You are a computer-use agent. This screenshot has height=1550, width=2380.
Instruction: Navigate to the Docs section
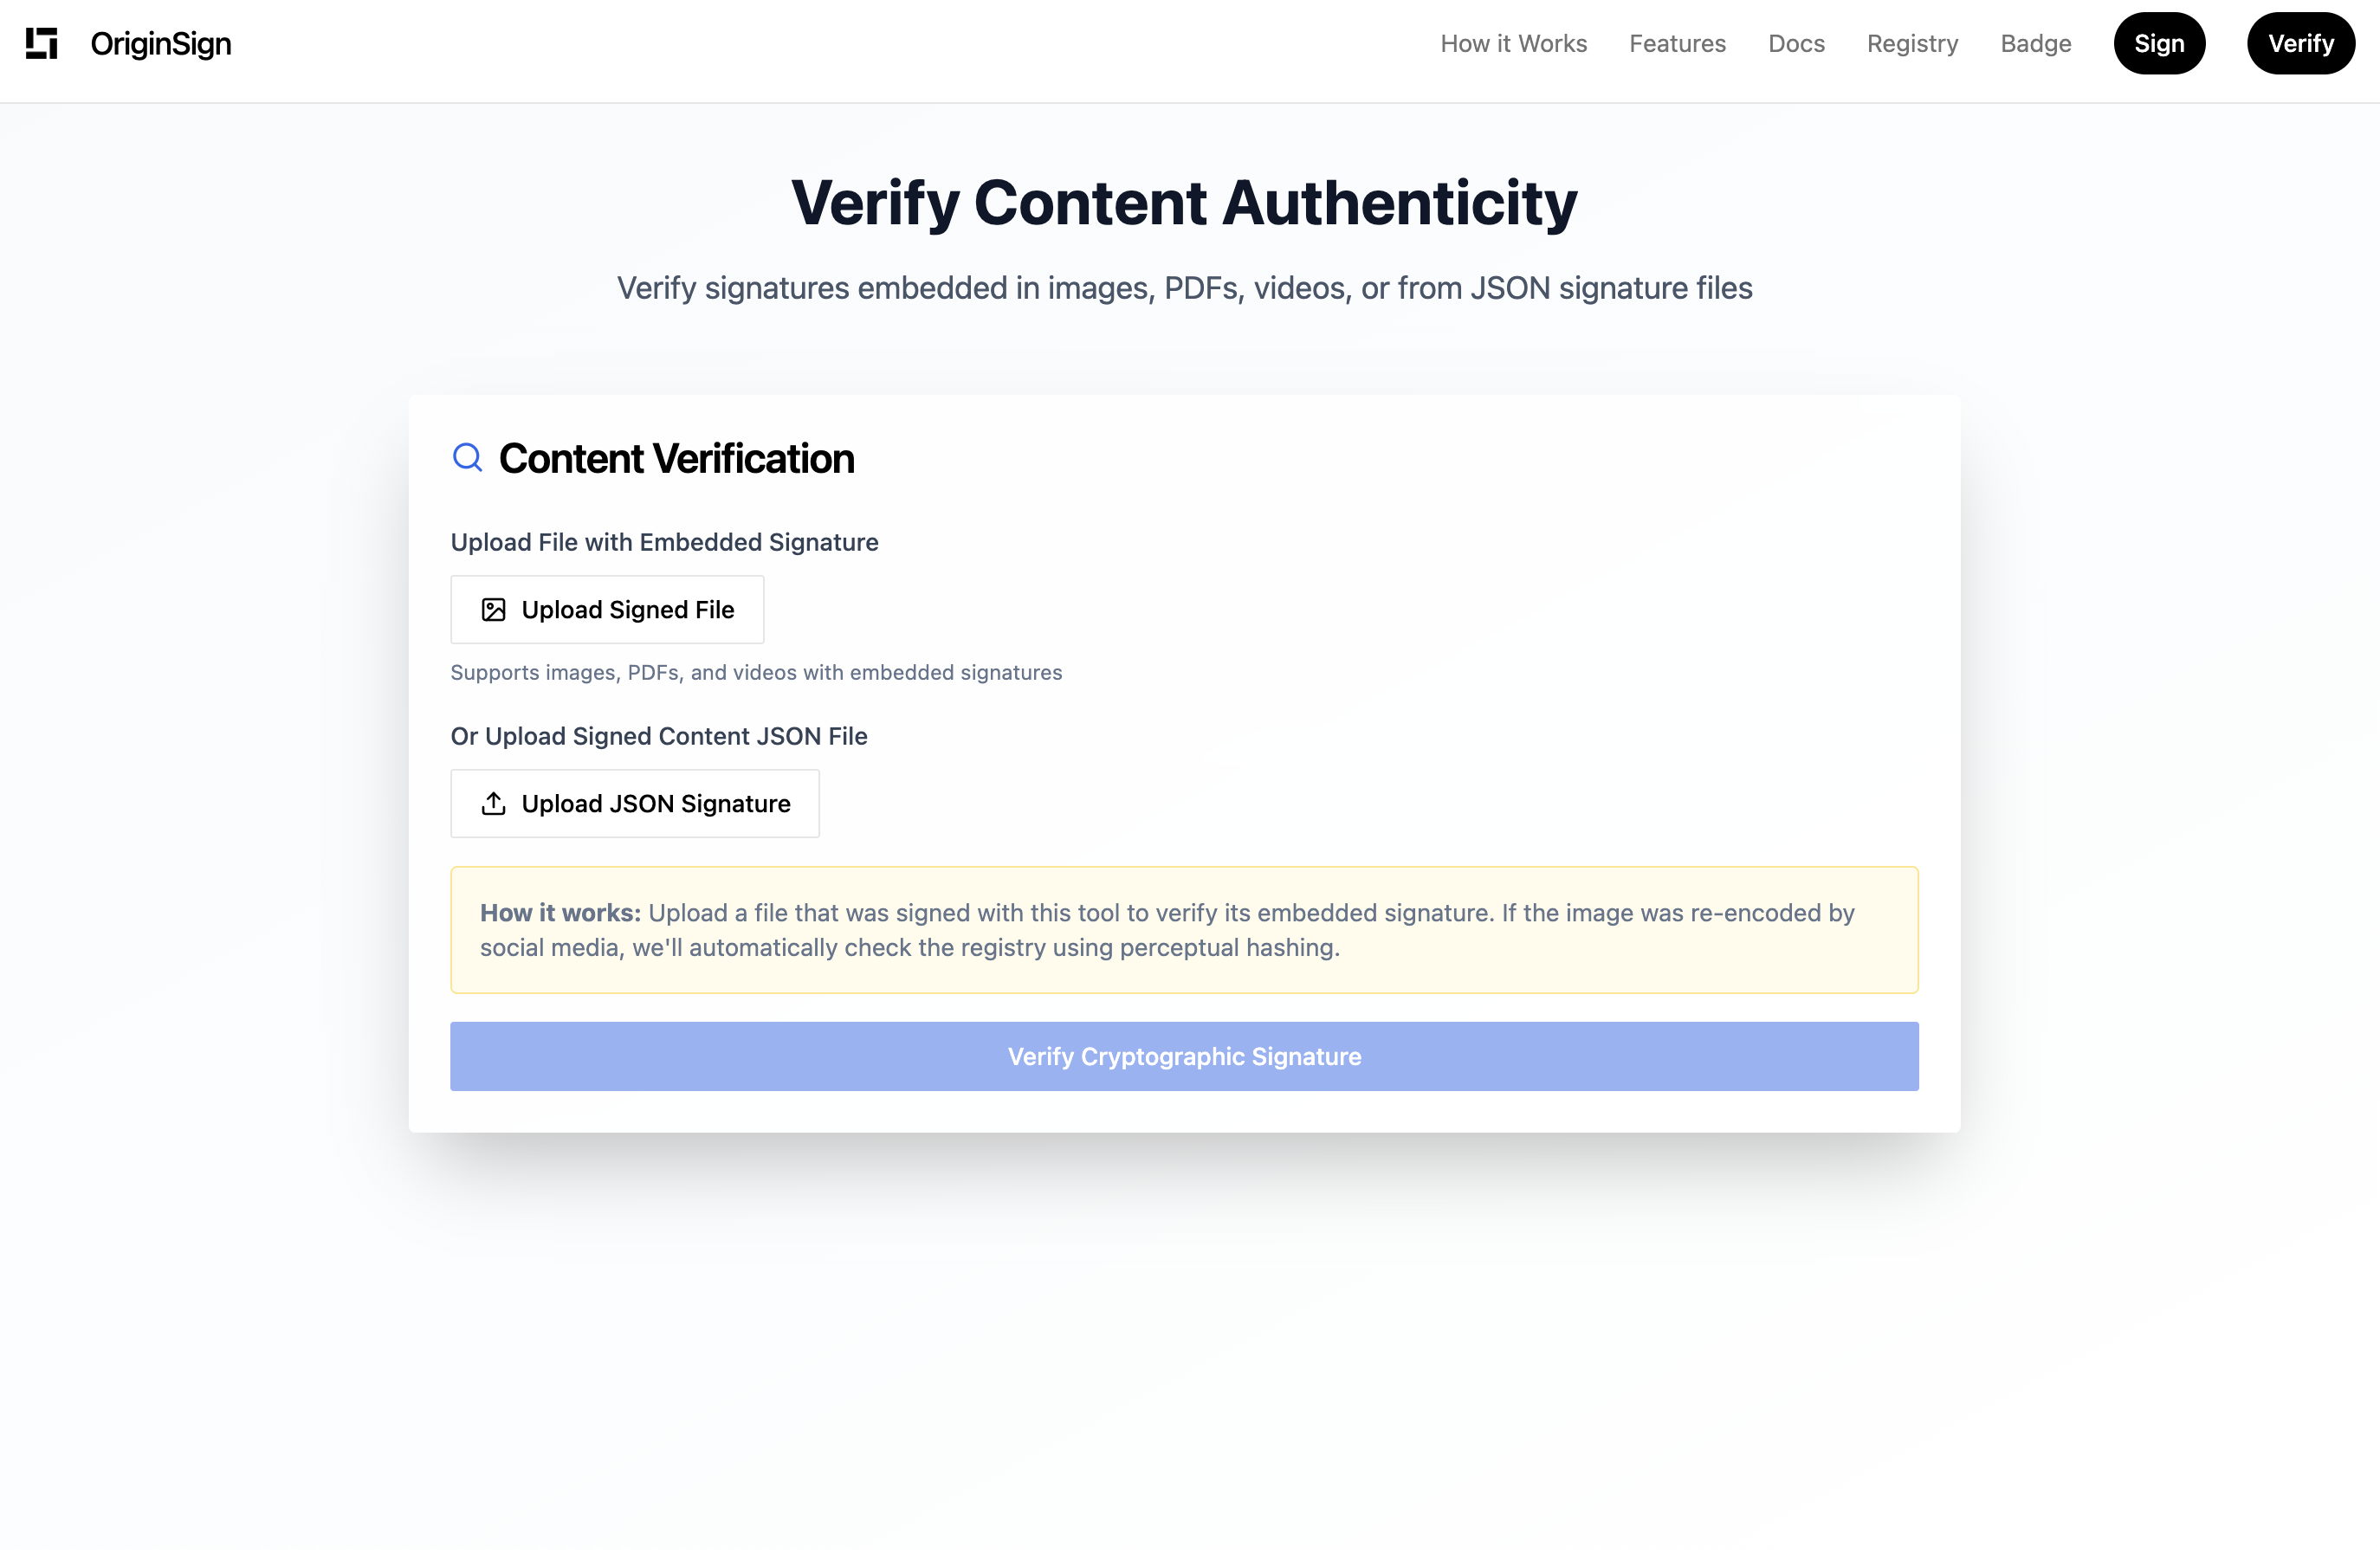1796,43
